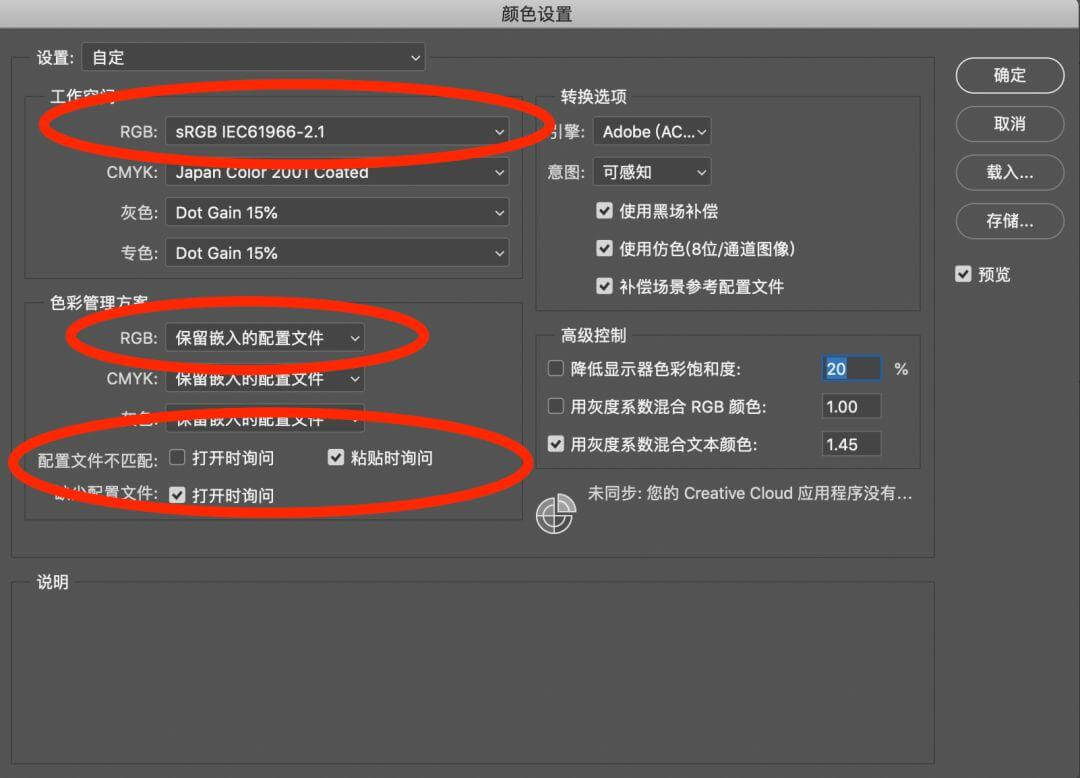Toggle 使用仿色(8位/通道图像) checkbox
Screen dimensions: 1080x778
(x=604, y=249)
